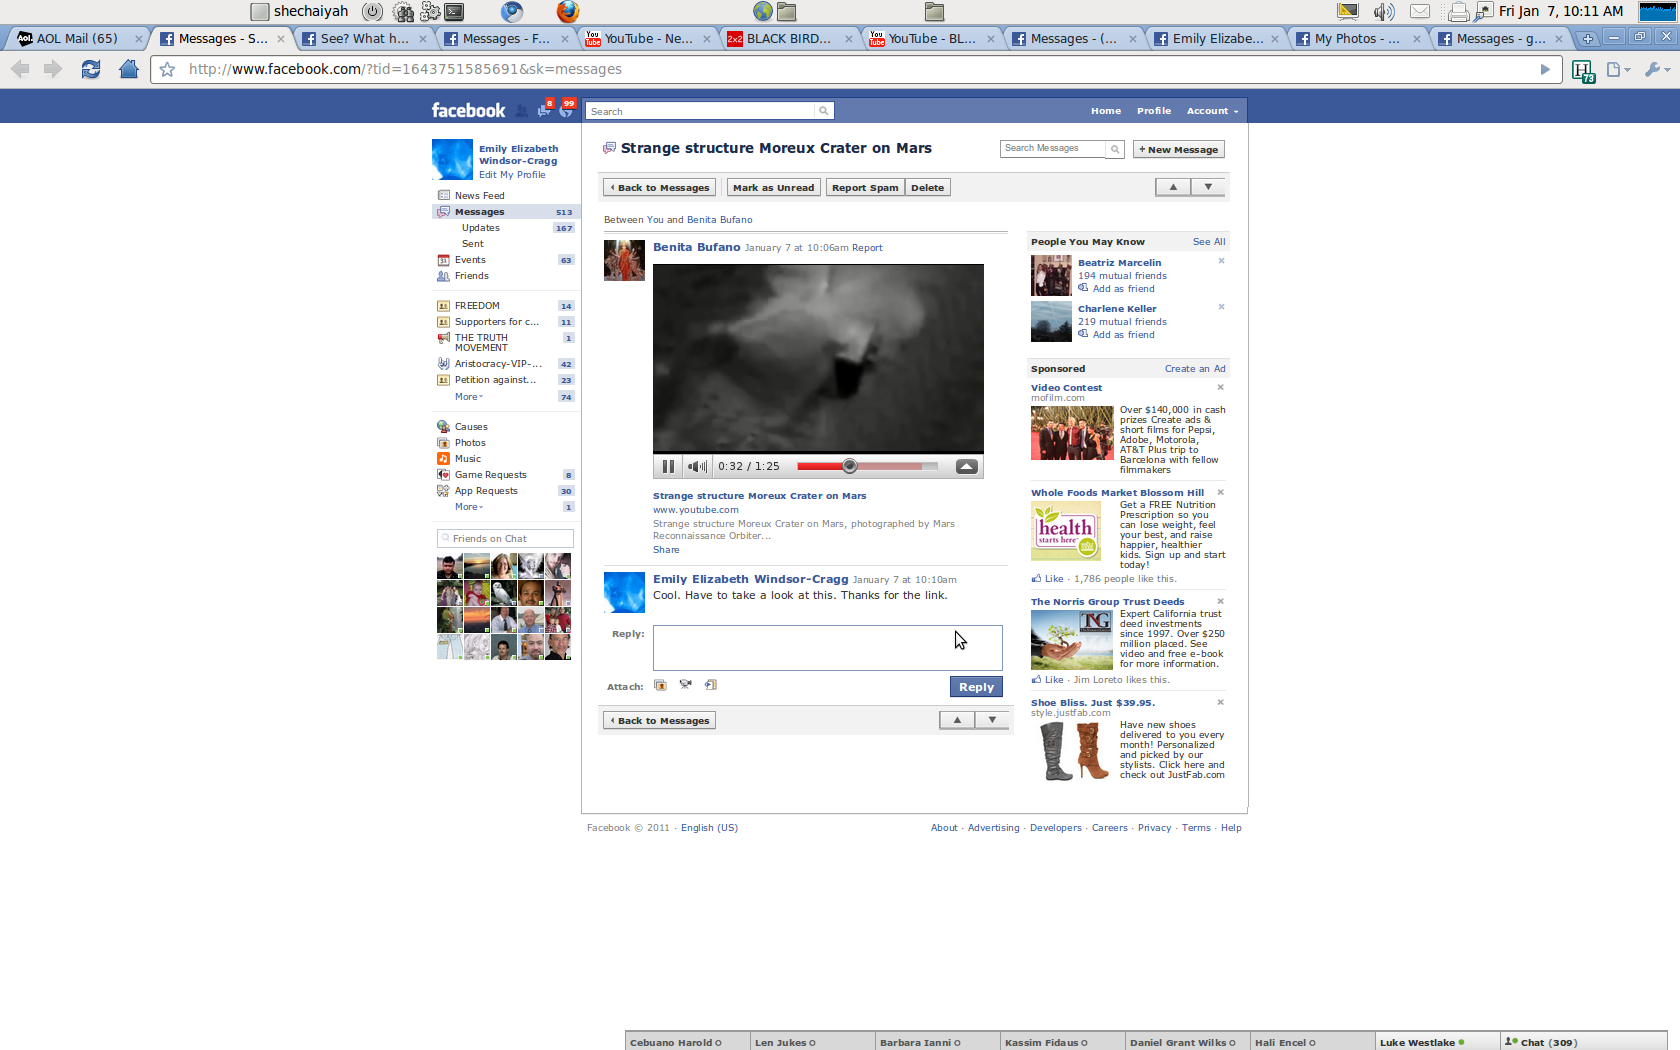Viewport: 1680px width, 1050px height.
Task: Click New Message button
Action: 1178,149
